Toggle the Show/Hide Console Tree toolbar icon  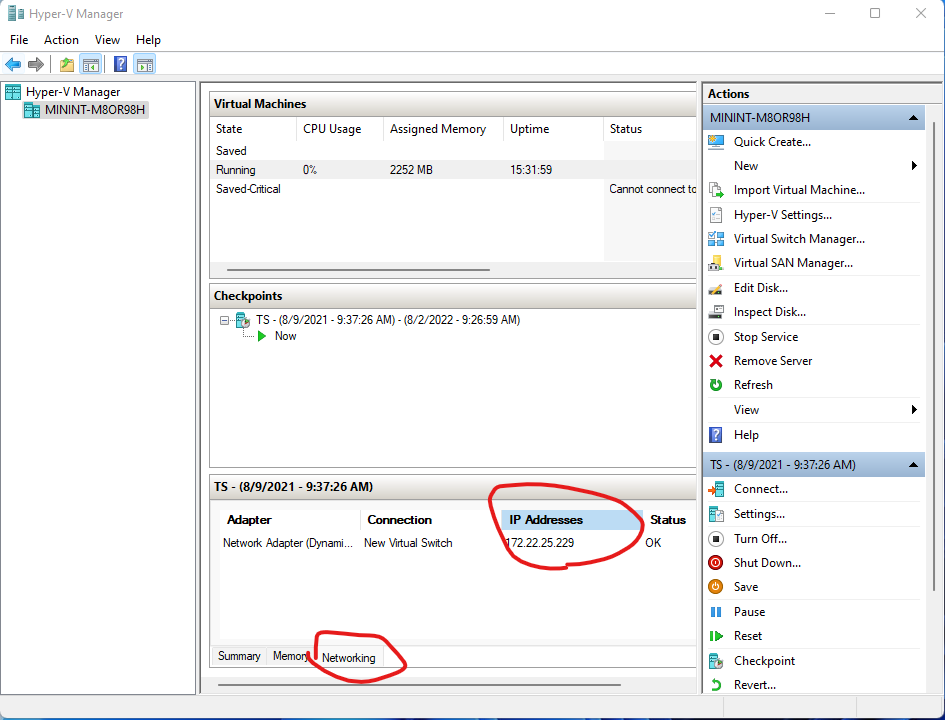pyautogui.click(x=90, y=64)
